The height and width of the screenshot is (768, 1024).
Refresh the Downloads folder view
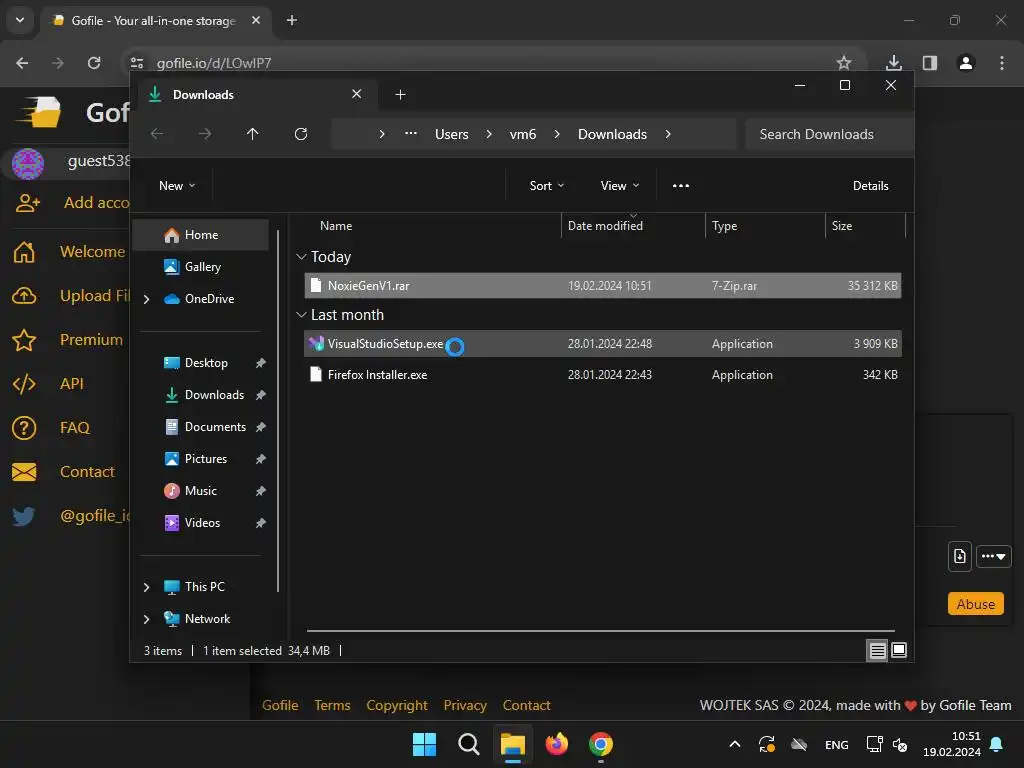coord(300,134)
